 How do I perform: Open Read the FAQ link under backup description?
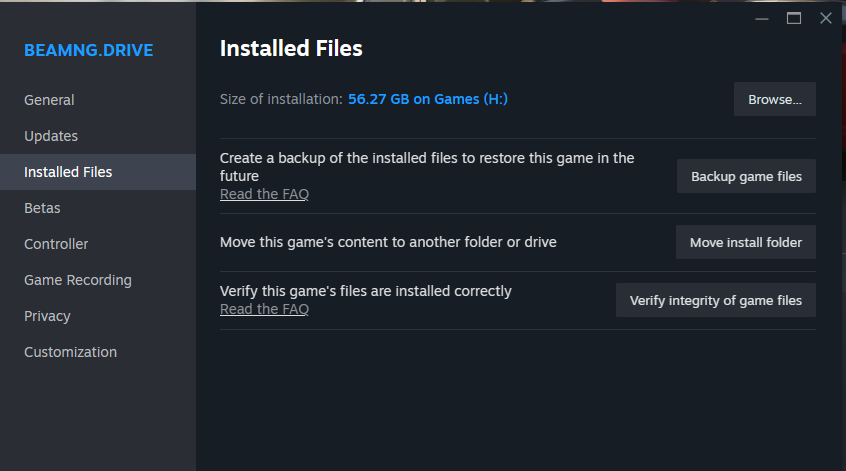click(x=264, y=194)
